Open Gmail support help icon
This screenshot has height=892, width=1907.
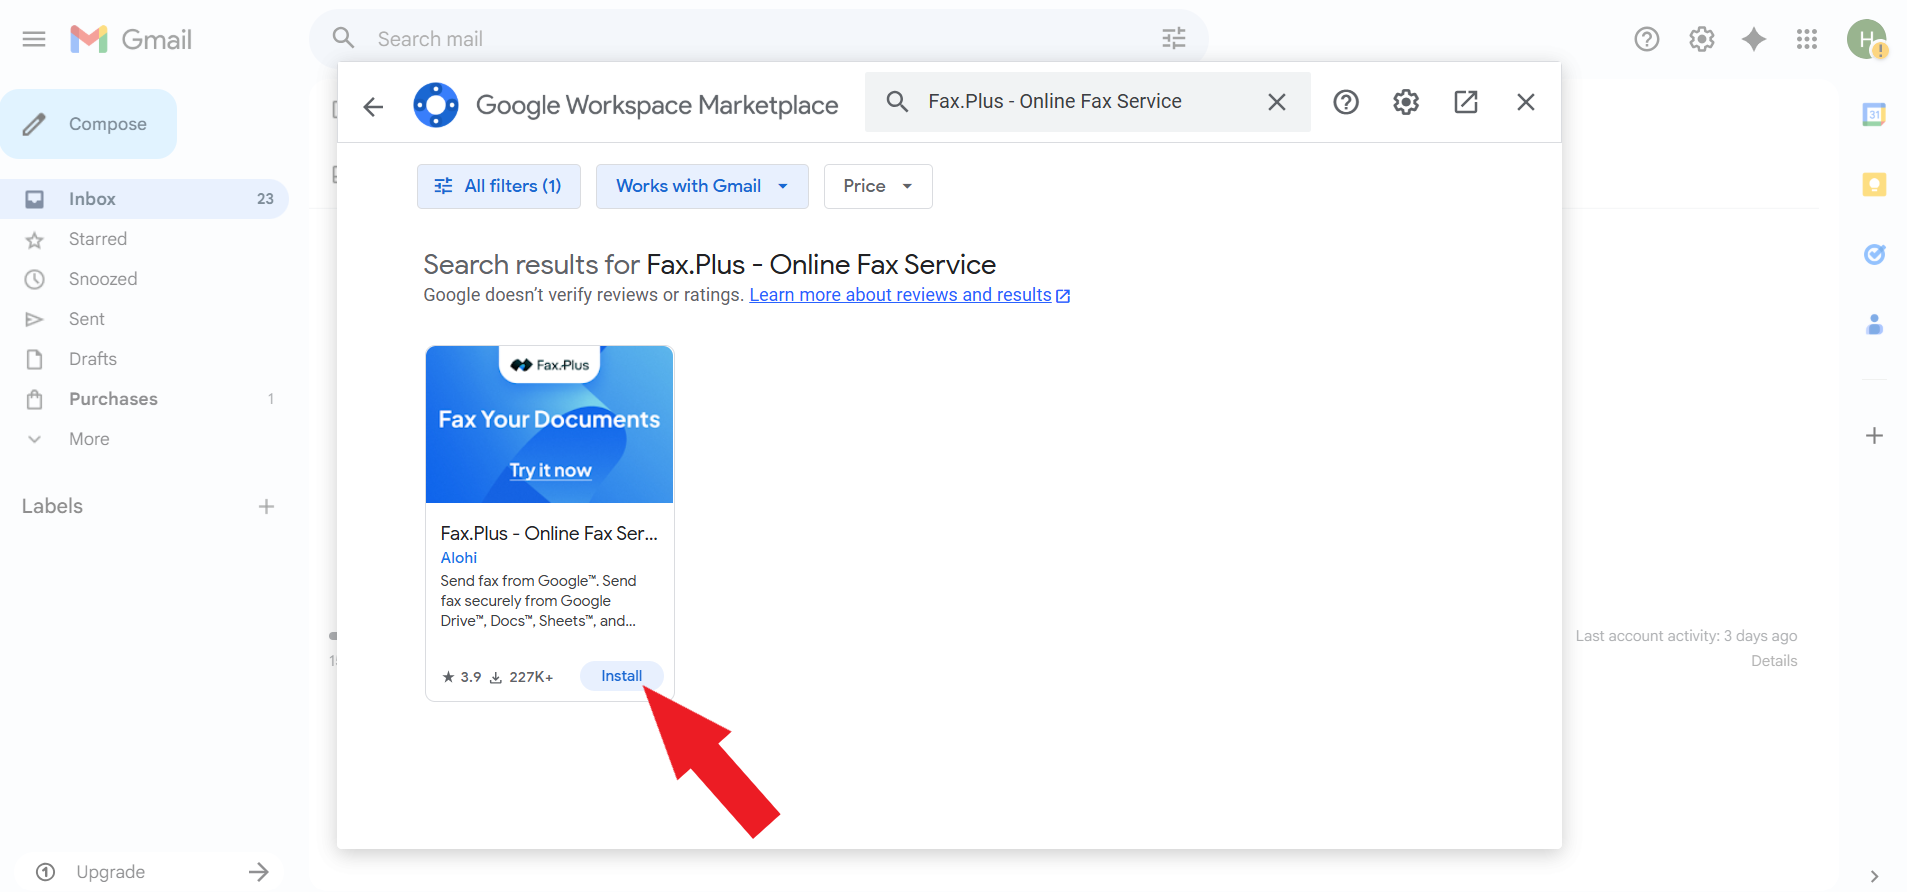(1646, 39)
